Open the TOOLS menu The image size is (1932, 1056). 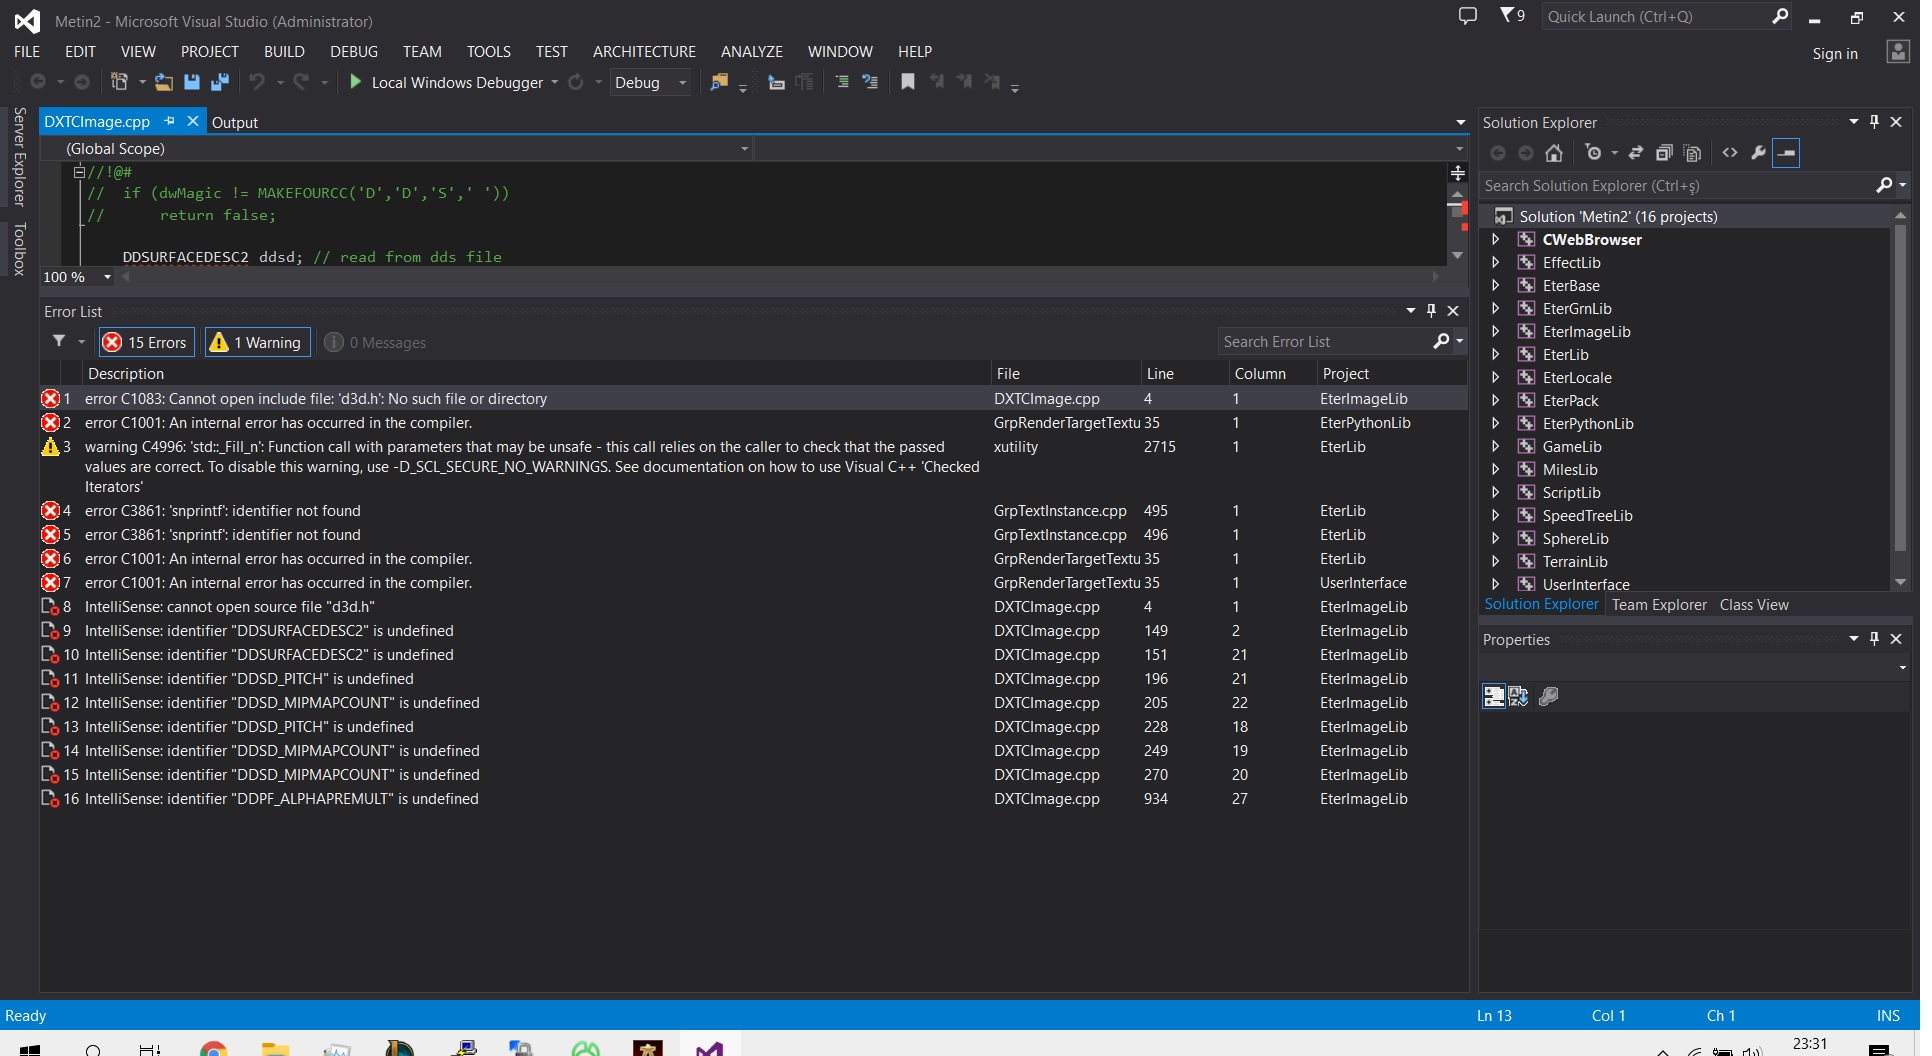pos(488,51)
